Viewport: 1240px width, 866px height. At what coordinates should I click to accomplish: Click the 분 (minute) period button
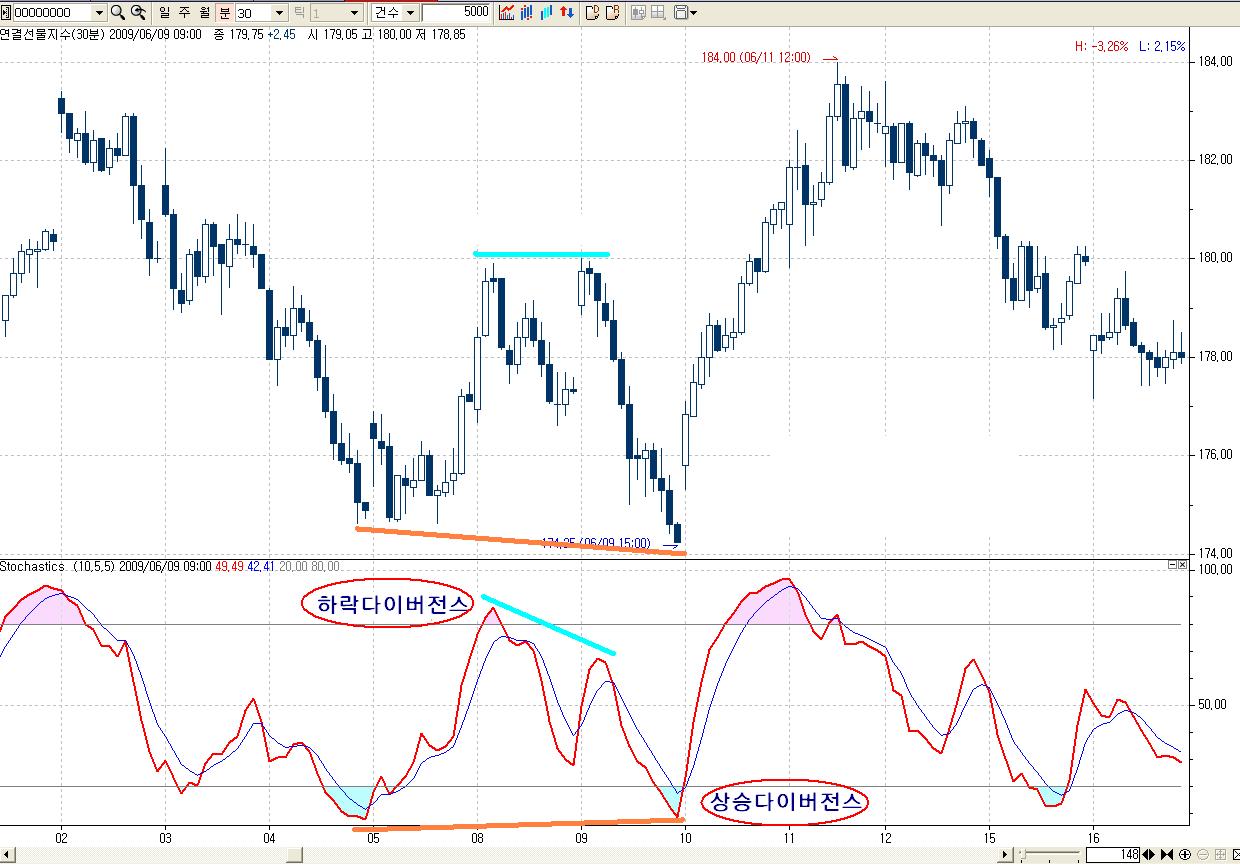[x=223, y=12]
